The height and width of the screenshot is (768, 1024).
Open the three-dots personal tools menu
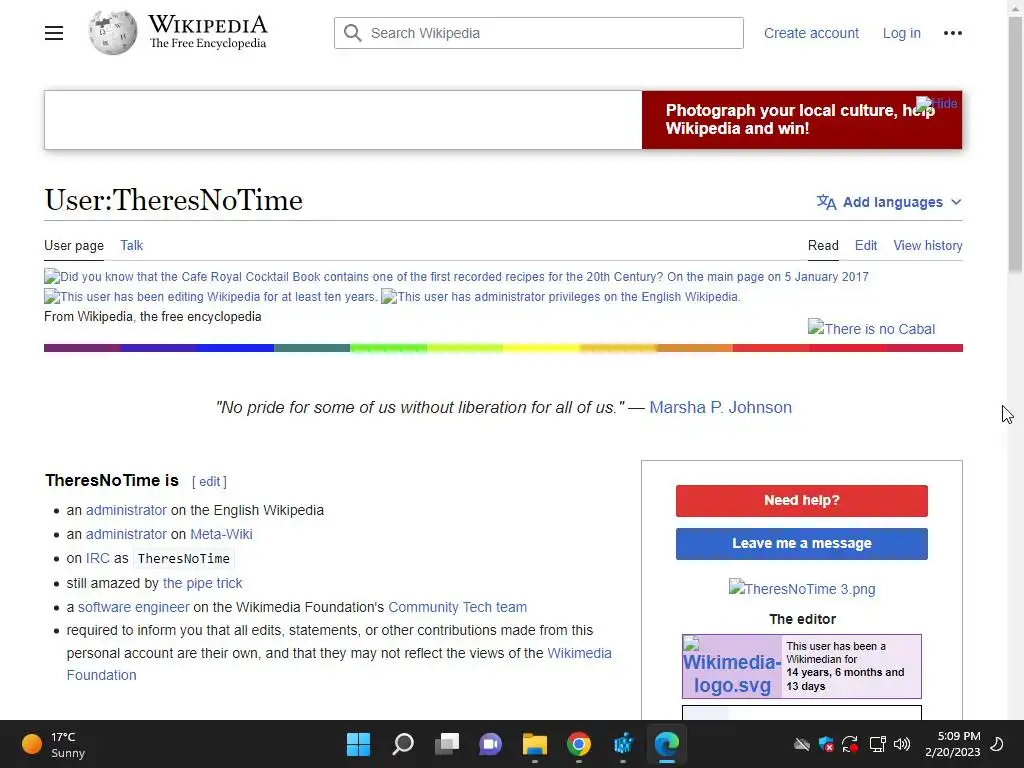point(953,33)
